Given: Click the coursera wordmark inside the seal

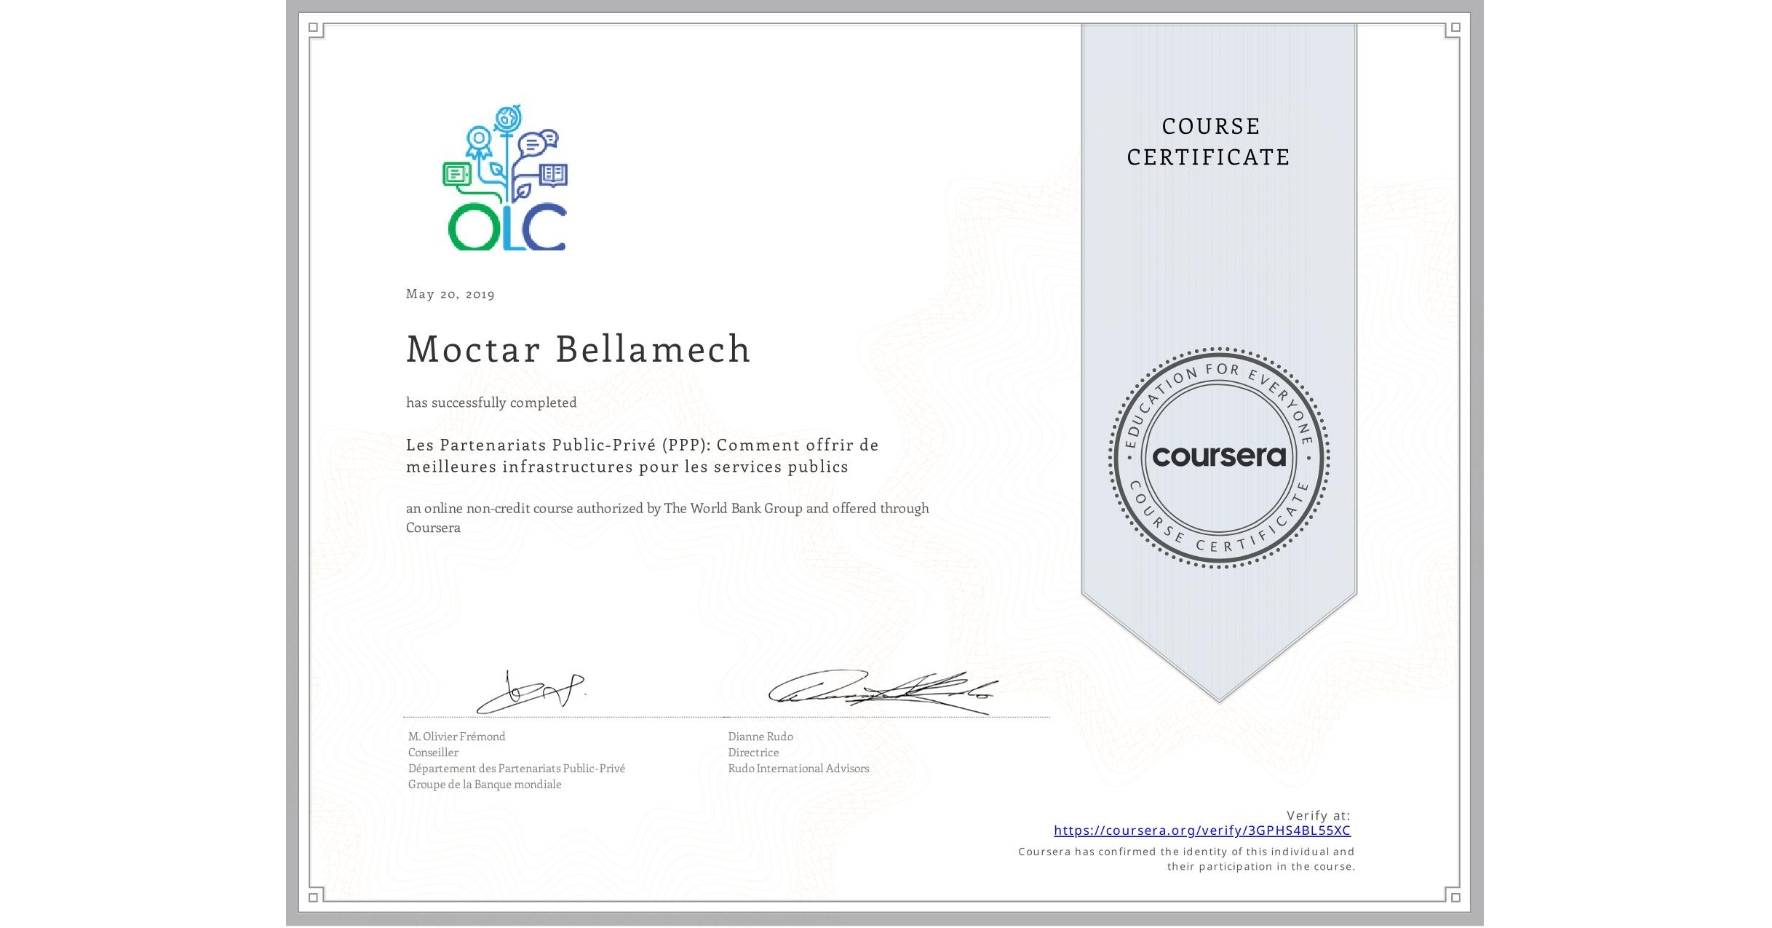Looking at the screenshot, I should click(1219, 458).
